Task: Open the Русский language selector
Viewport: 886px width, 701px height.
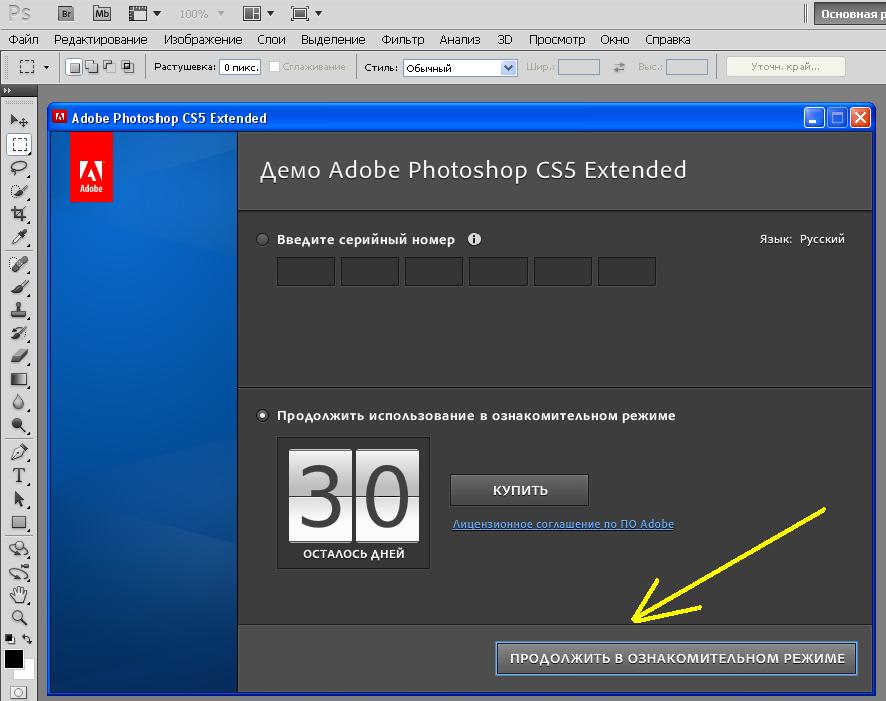Action: [822, 239]
